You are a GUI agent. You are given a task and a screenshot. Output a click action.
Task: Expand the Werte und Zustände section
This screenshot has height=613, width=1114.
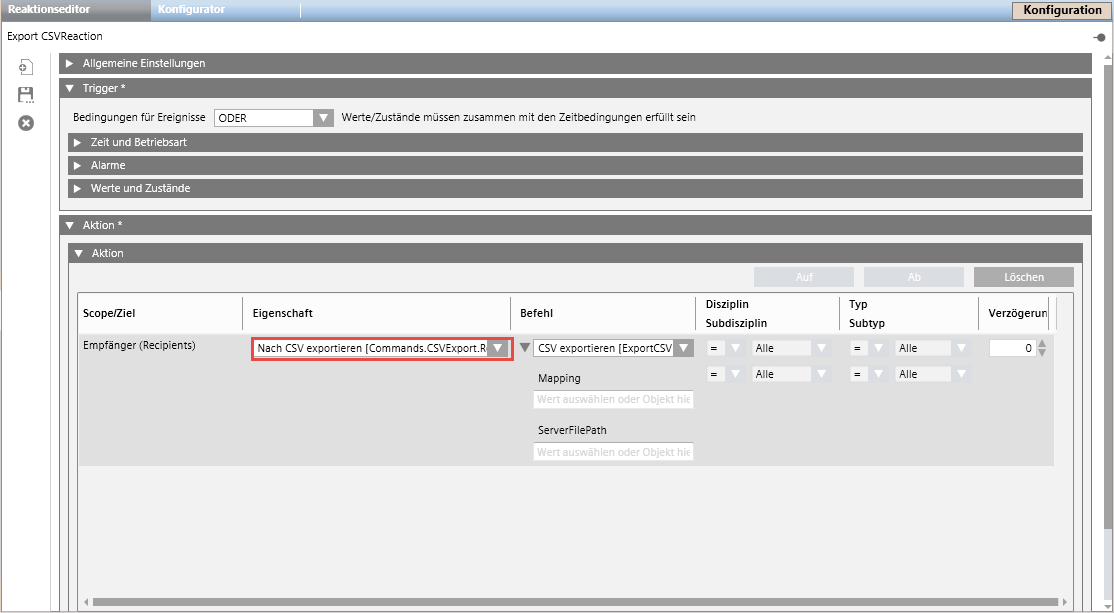78,188
